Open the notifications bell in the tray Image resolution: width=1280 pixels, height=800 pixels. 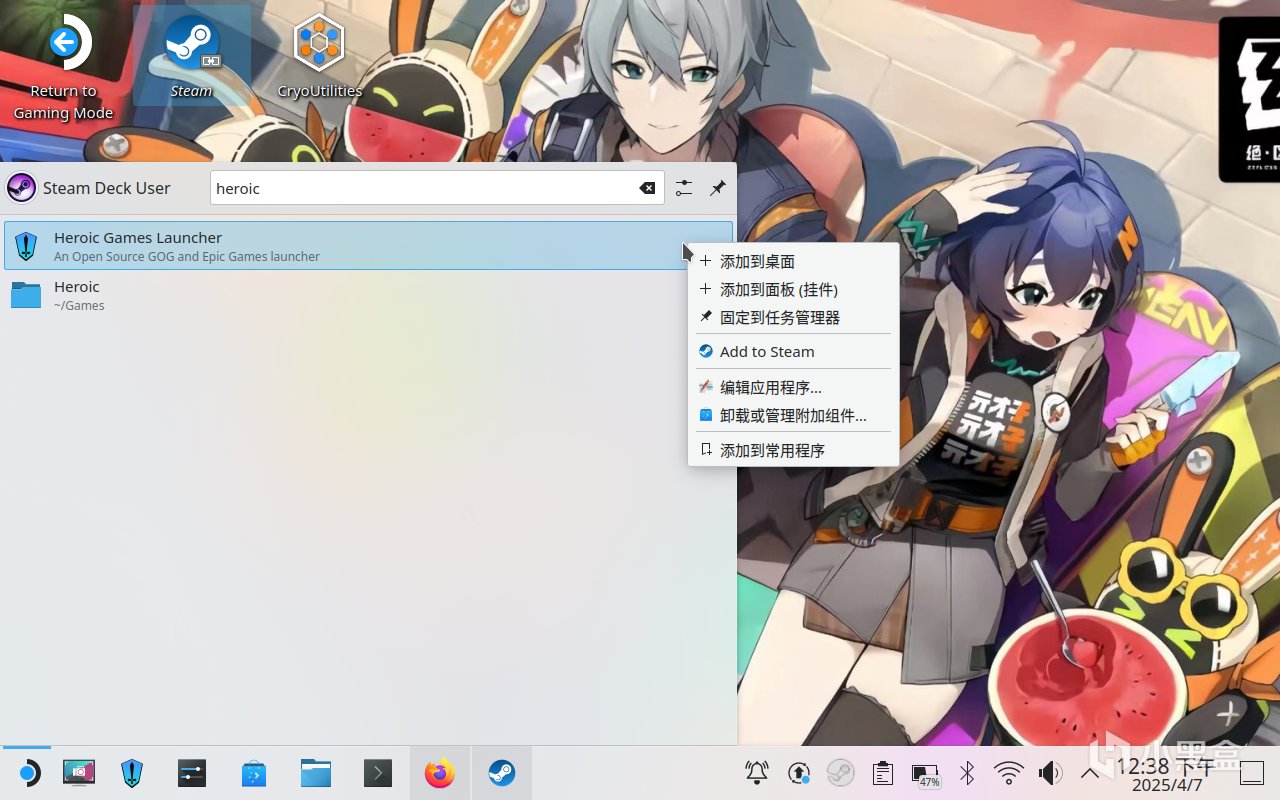coord(757,773)
